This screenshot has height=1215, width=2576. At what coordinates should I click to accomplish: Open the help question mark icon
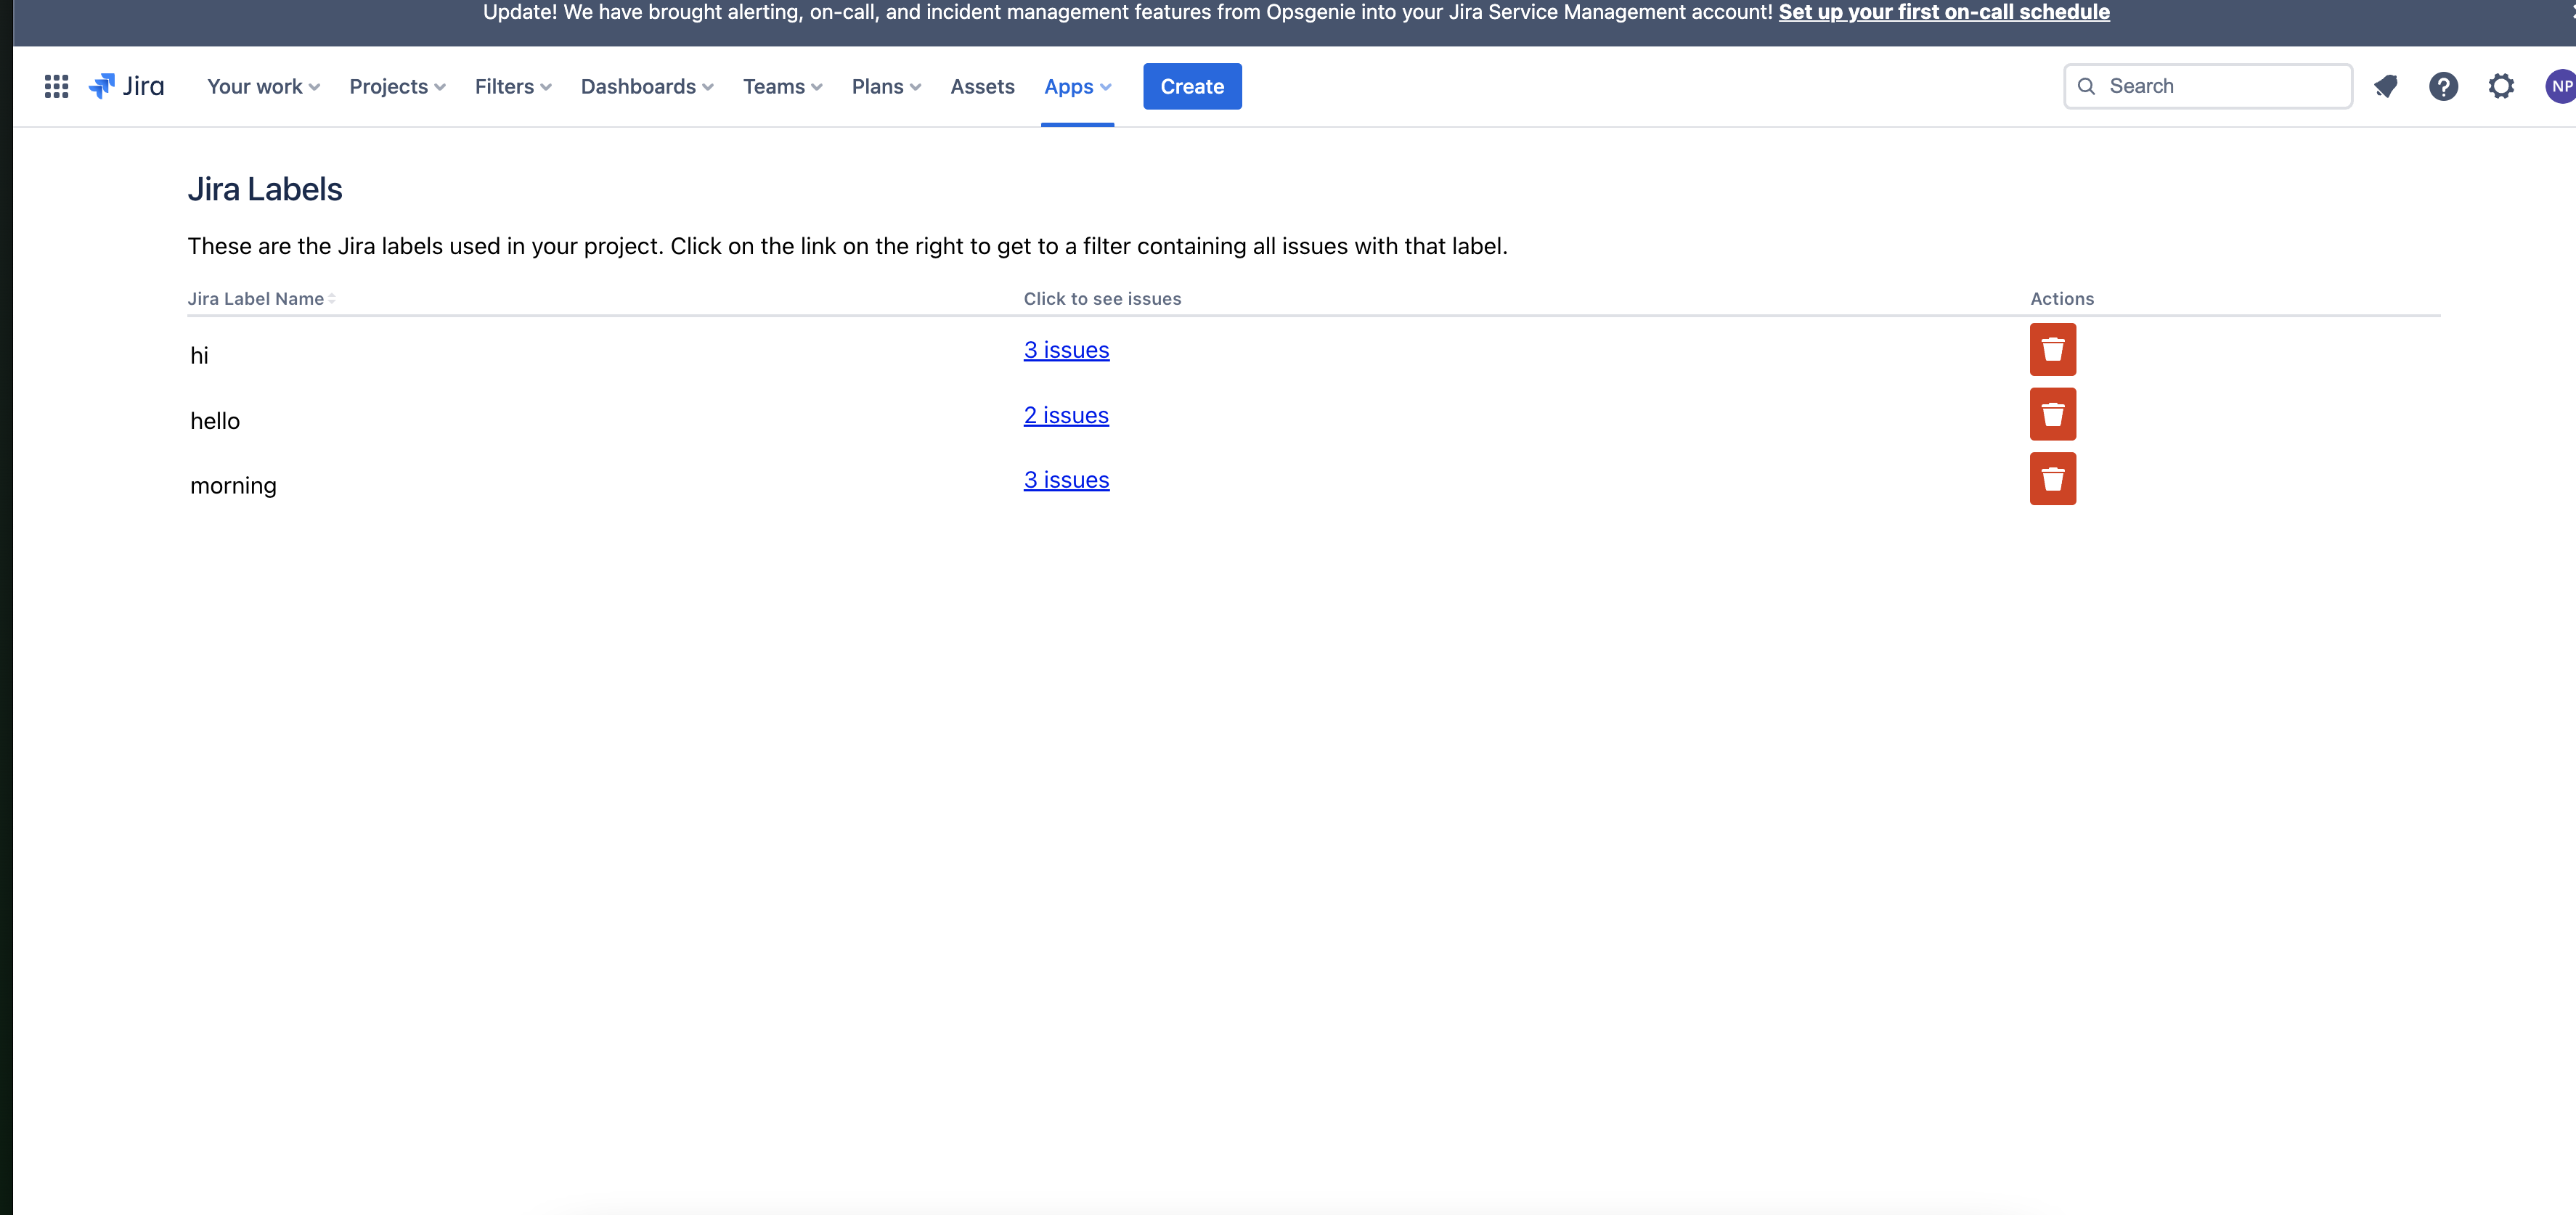(x=2443, y=86)
